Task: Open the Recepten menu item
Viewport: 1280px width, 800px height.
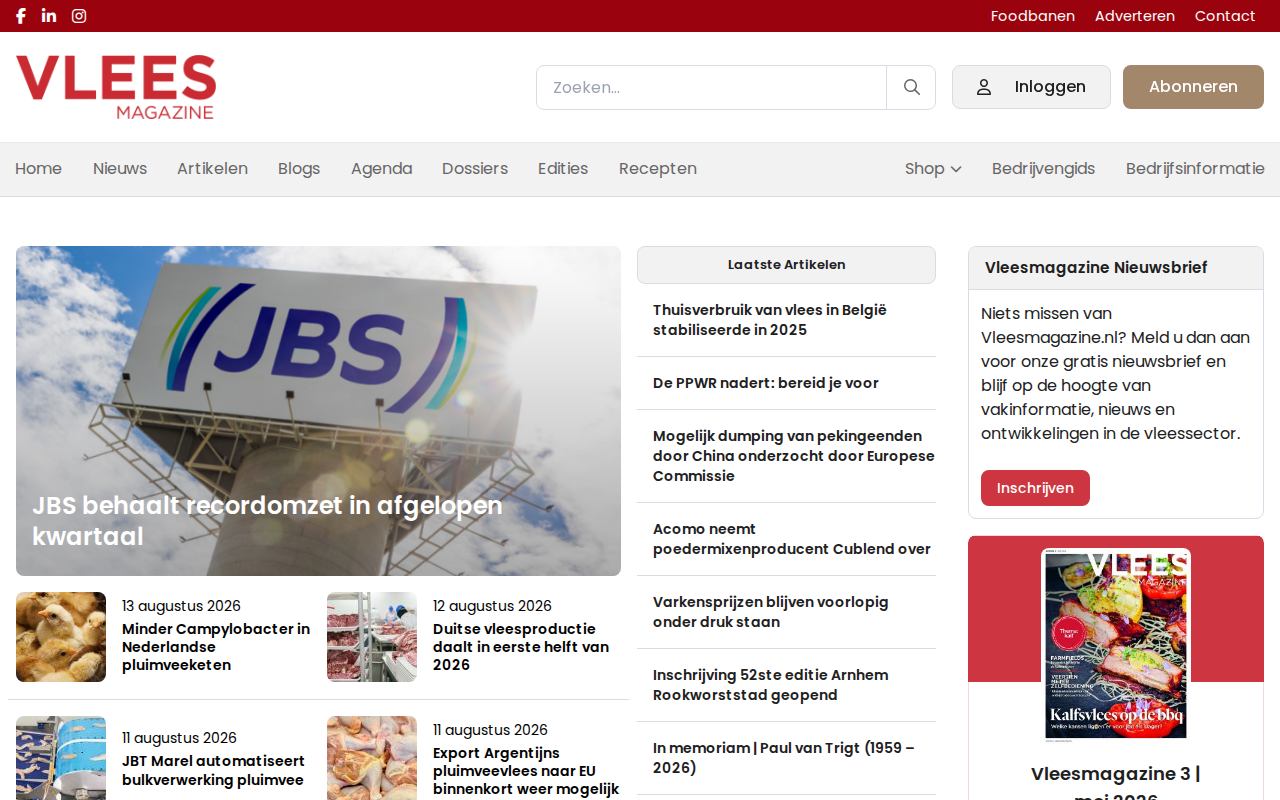Action: (x=658, y=169)
